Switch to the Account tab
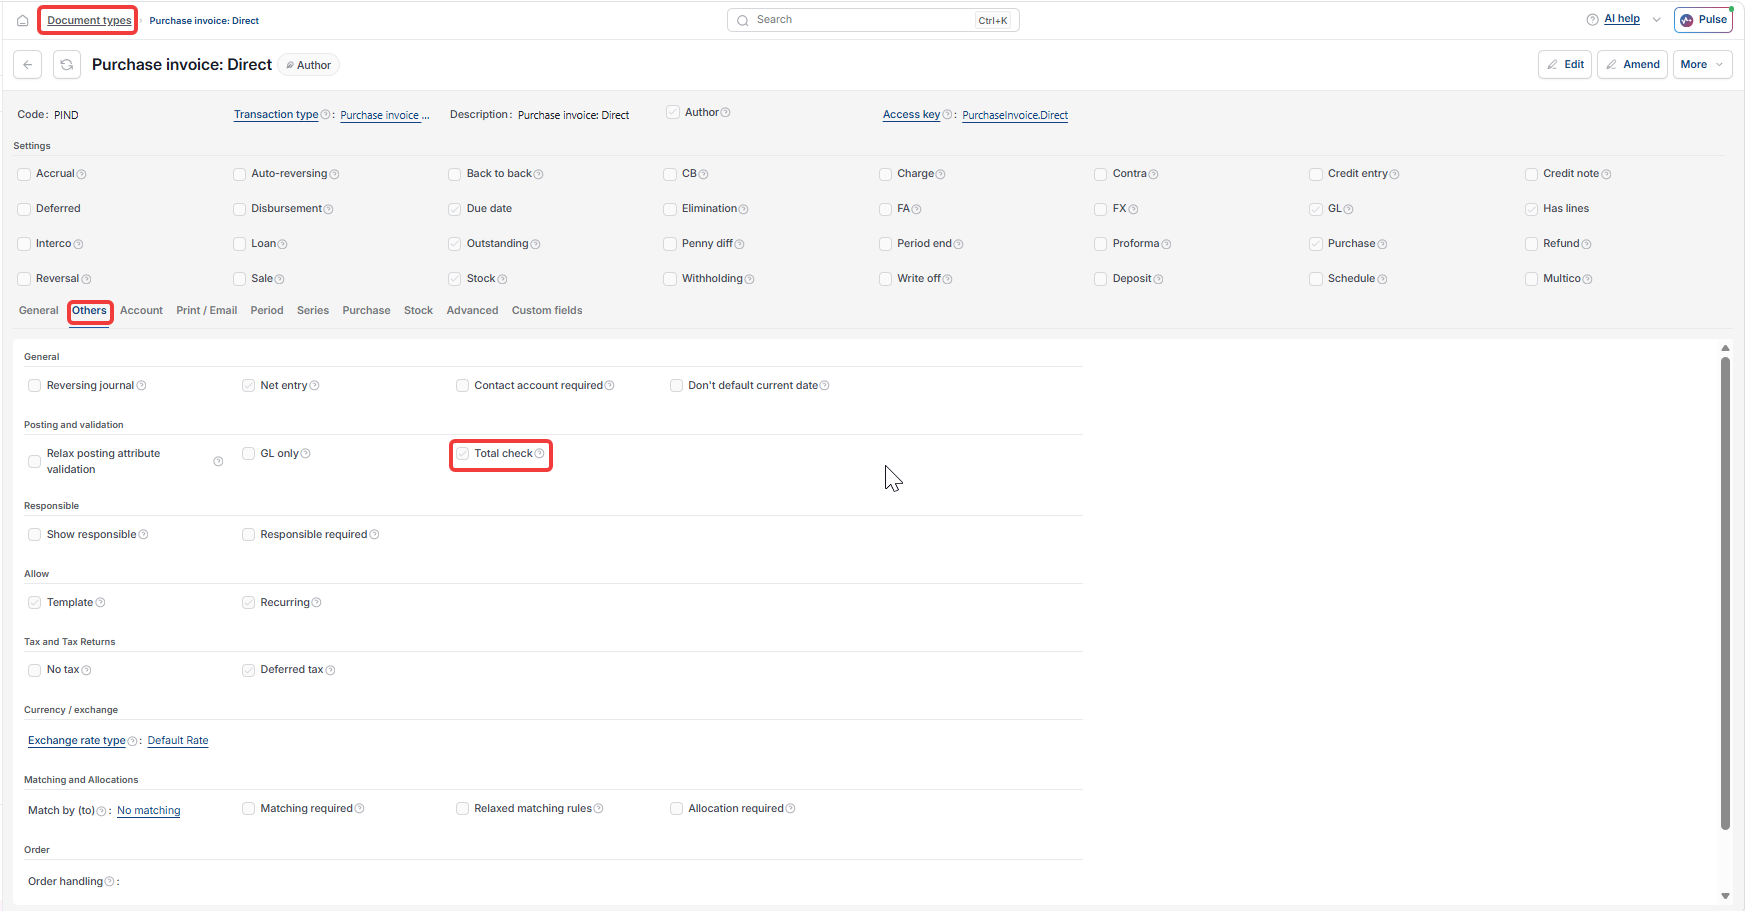This screenshot has width=1748, height=911. pyautogui.click(x=141, y=311)
